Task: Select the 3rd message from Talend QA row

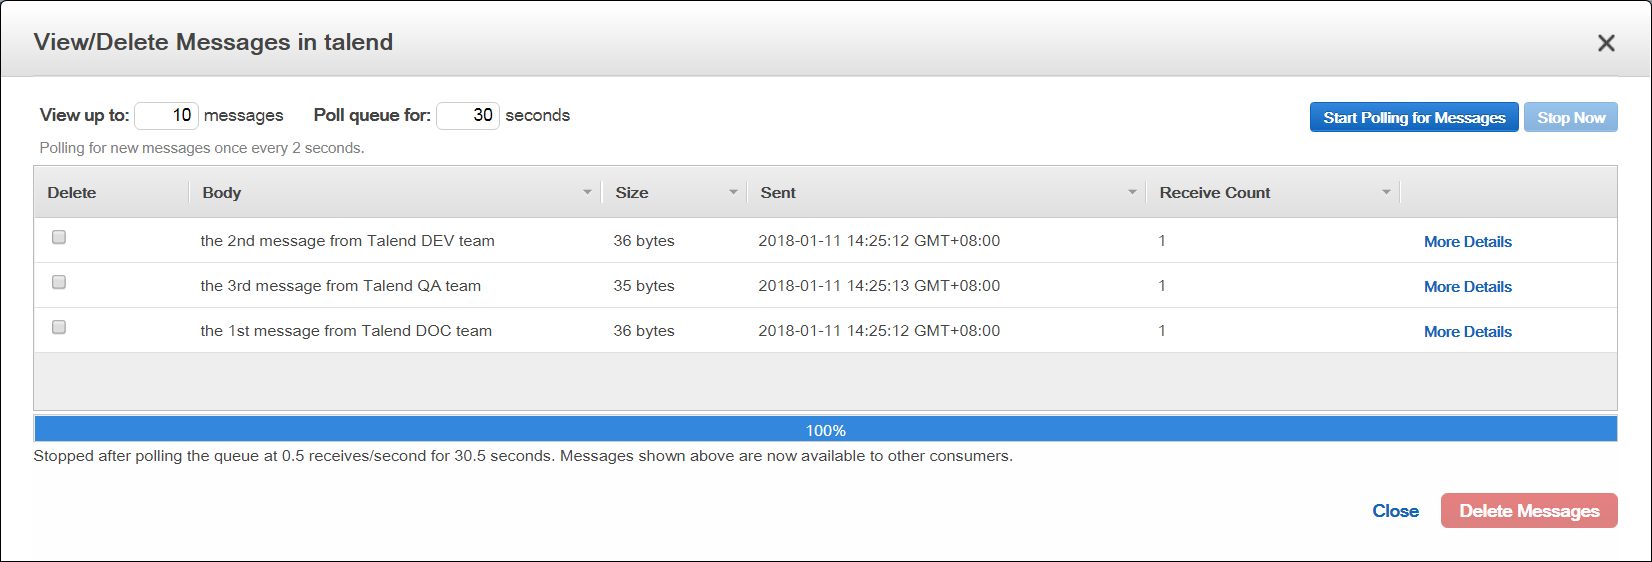Action: pyautogui.click(x=340, y=286)
